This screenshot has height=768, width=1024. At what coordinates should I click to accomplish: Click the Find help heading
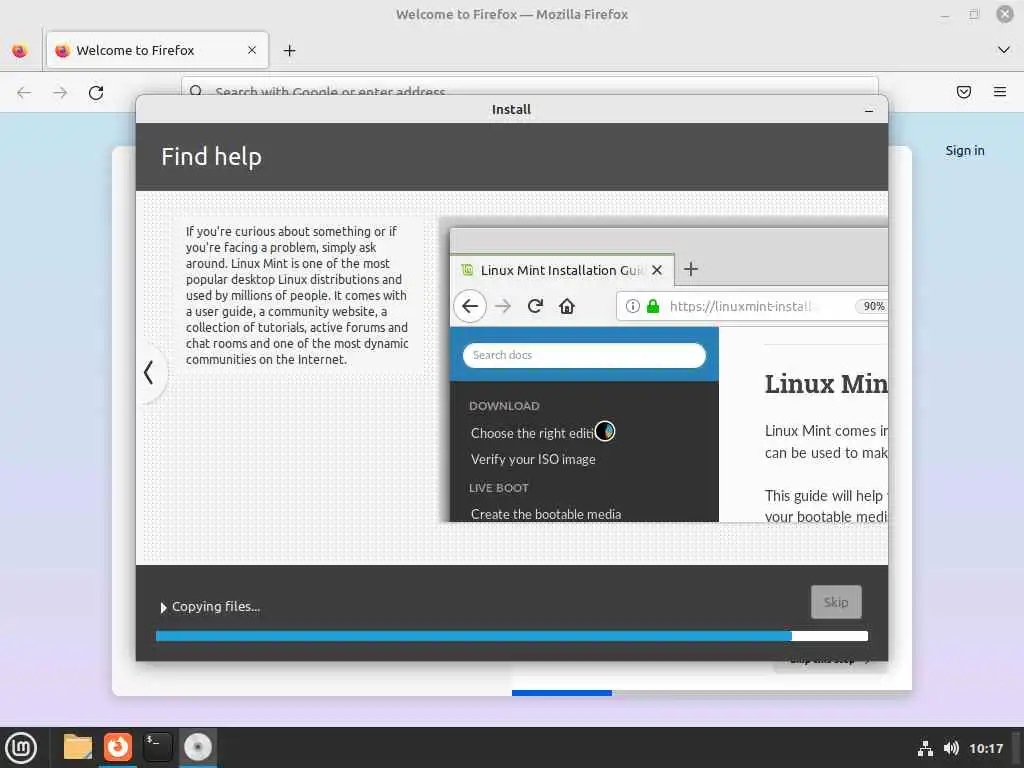211,157
